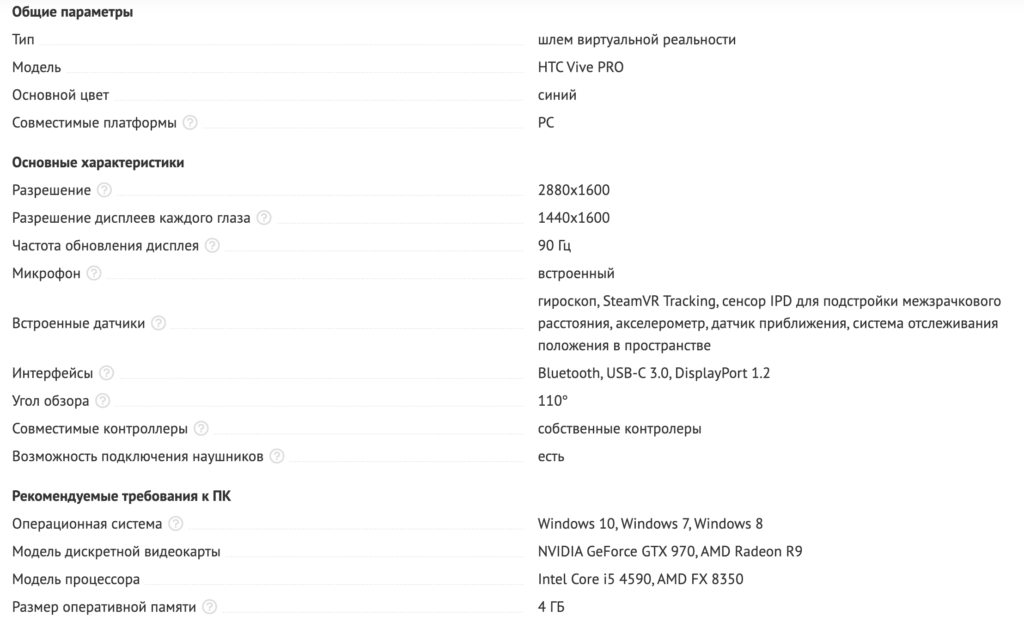Show help for Размер оперативной памяти
1024x634 pixels.
[x=210, y=607]
